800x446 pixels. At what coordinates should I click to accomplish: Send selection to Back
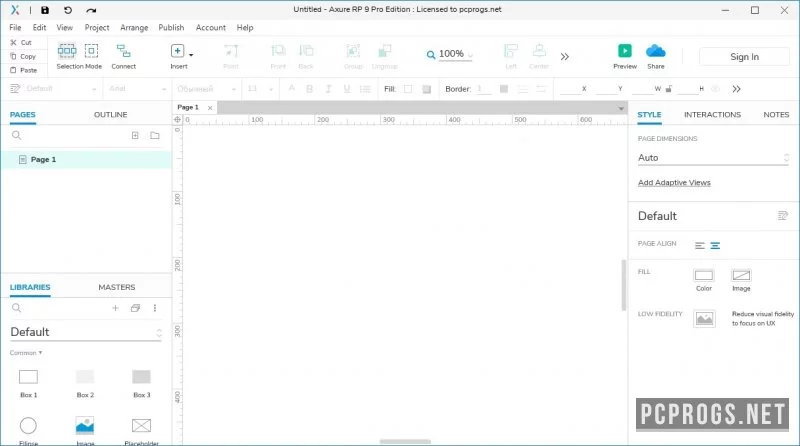pyautogui.click(x=306, y=55)
